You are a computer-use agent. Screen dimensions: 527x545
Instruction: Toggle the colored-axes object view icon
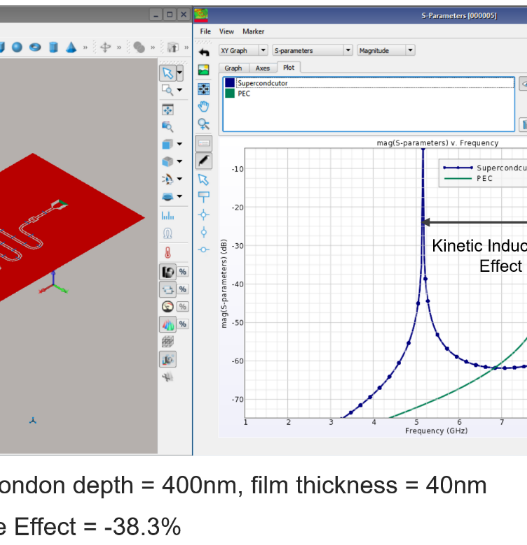tap(168, 359)
